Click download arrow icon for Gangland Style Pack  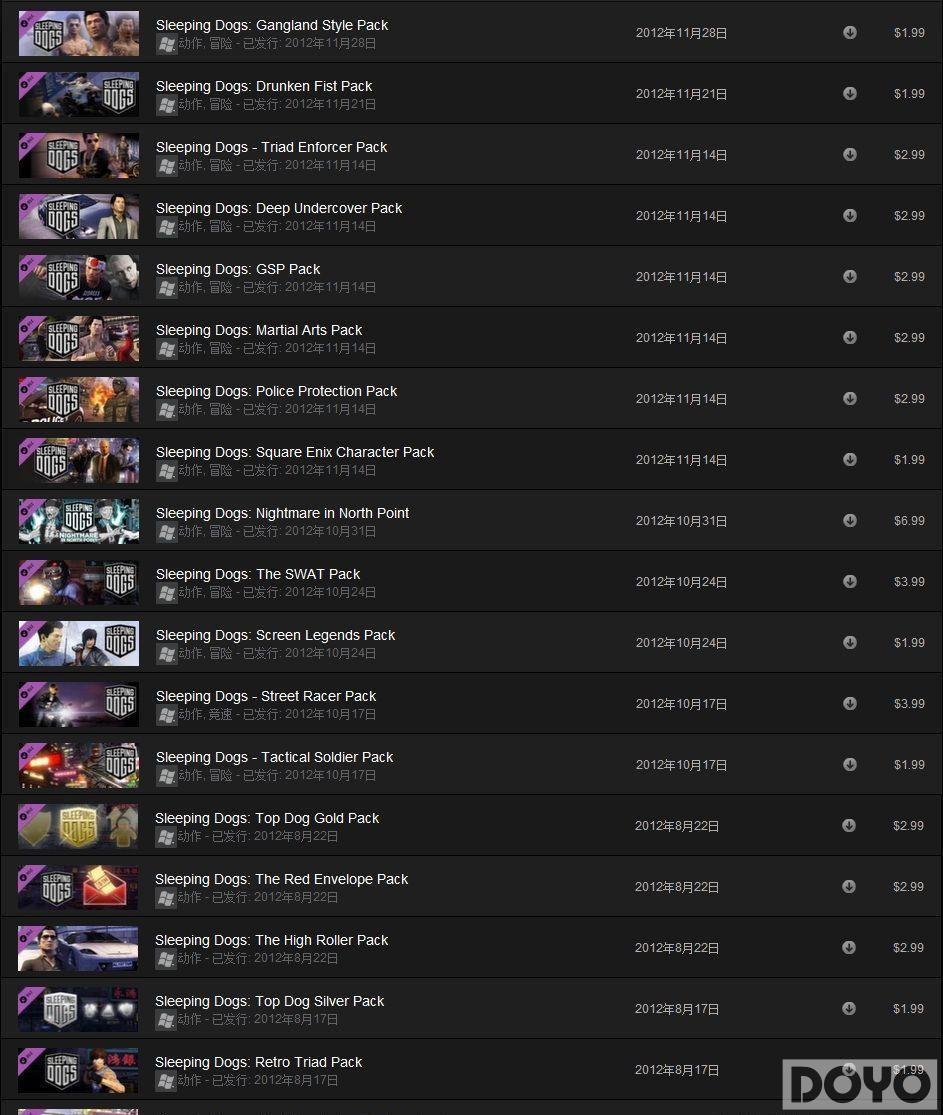click(849, 33)
